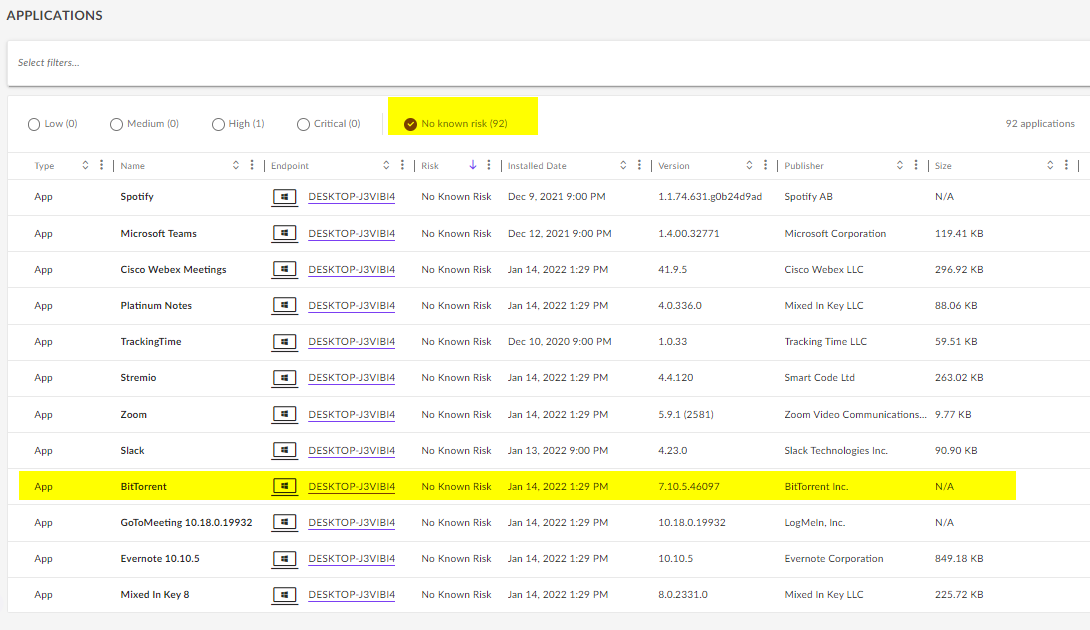Screen dimensions: 1090x630
Task: Toggle the Risk column descending sort arrow
Action: coord(473,165)
